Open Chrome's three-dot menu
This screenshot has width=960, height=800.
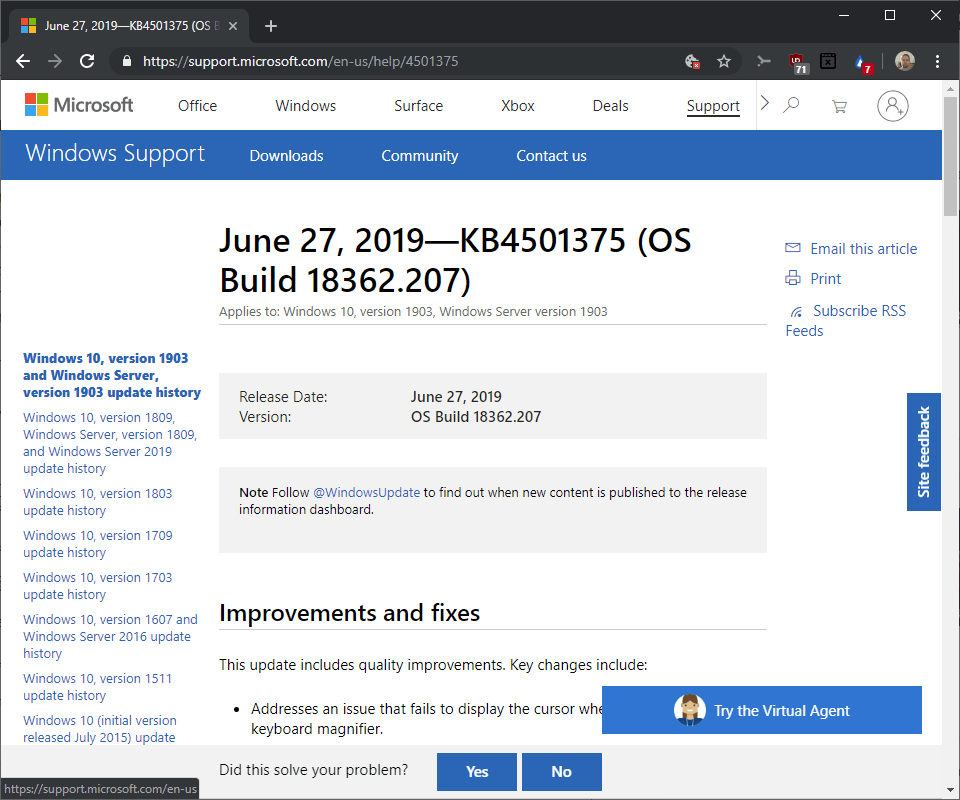click(x=937, y=61)
